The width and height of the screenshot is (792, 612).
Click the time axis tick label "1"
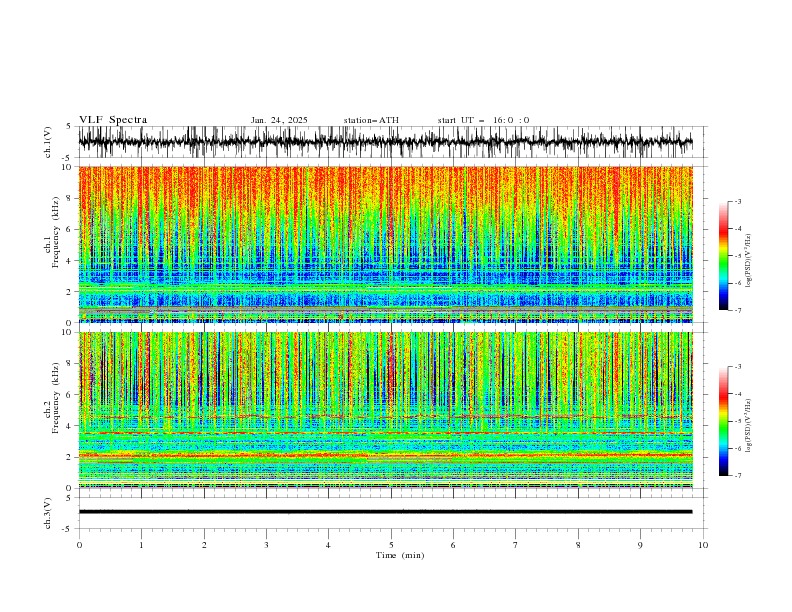(x=141, y=545)
